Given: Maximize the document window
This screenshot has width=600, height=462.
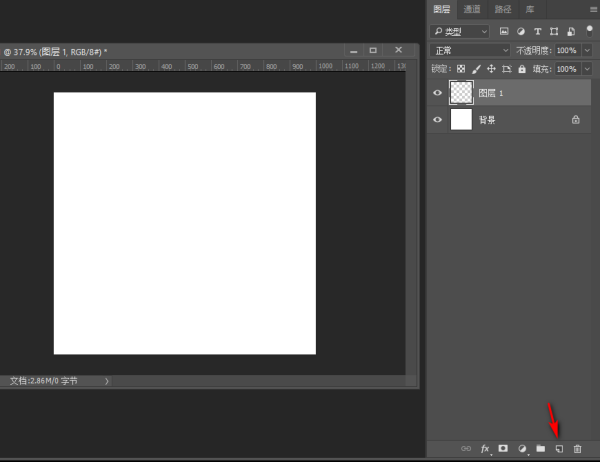Looking at the screenshot, I should [x=373, y=50].
